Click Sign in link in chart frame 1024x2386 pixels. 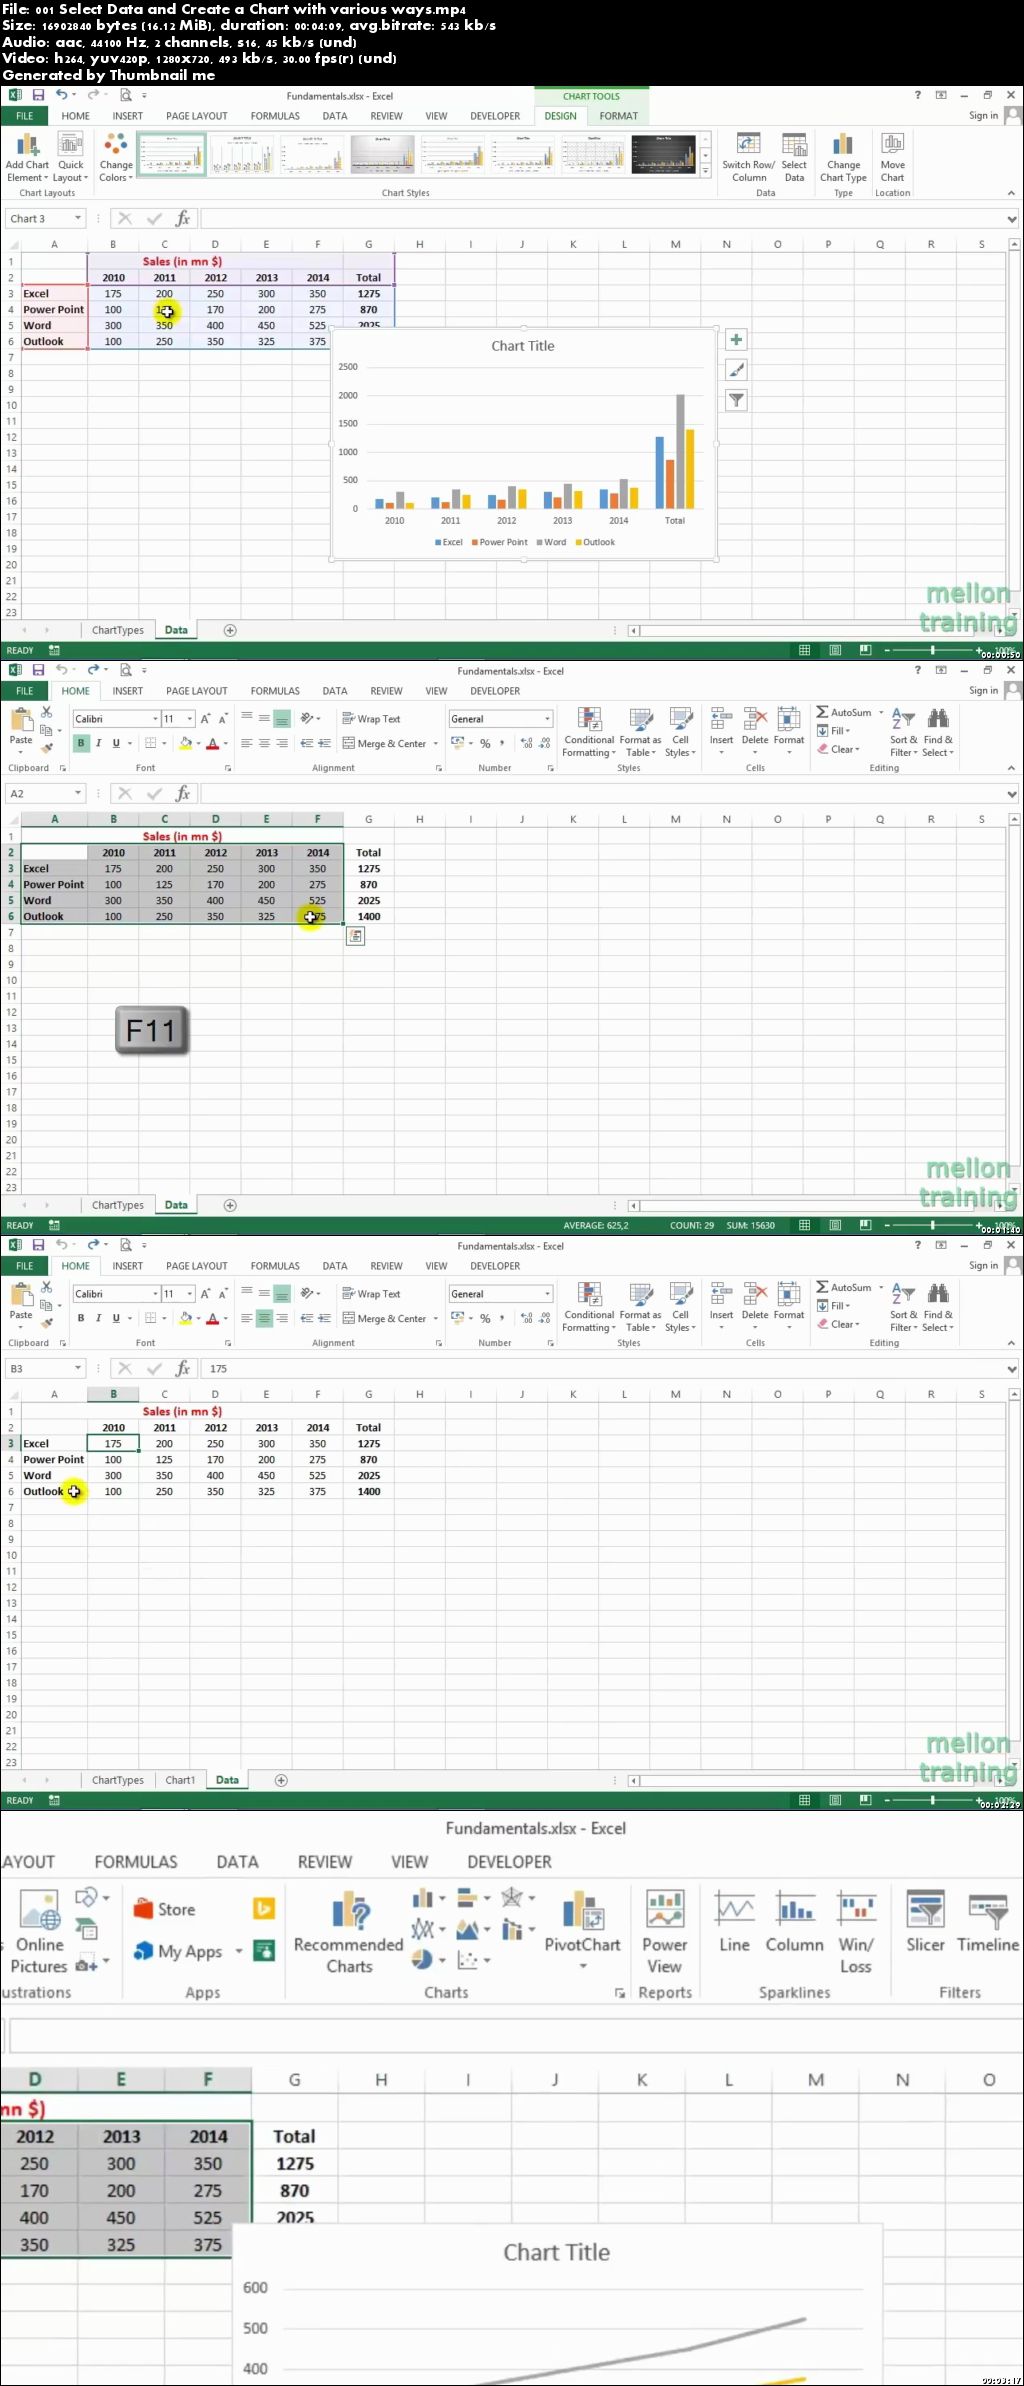[983, 116]
